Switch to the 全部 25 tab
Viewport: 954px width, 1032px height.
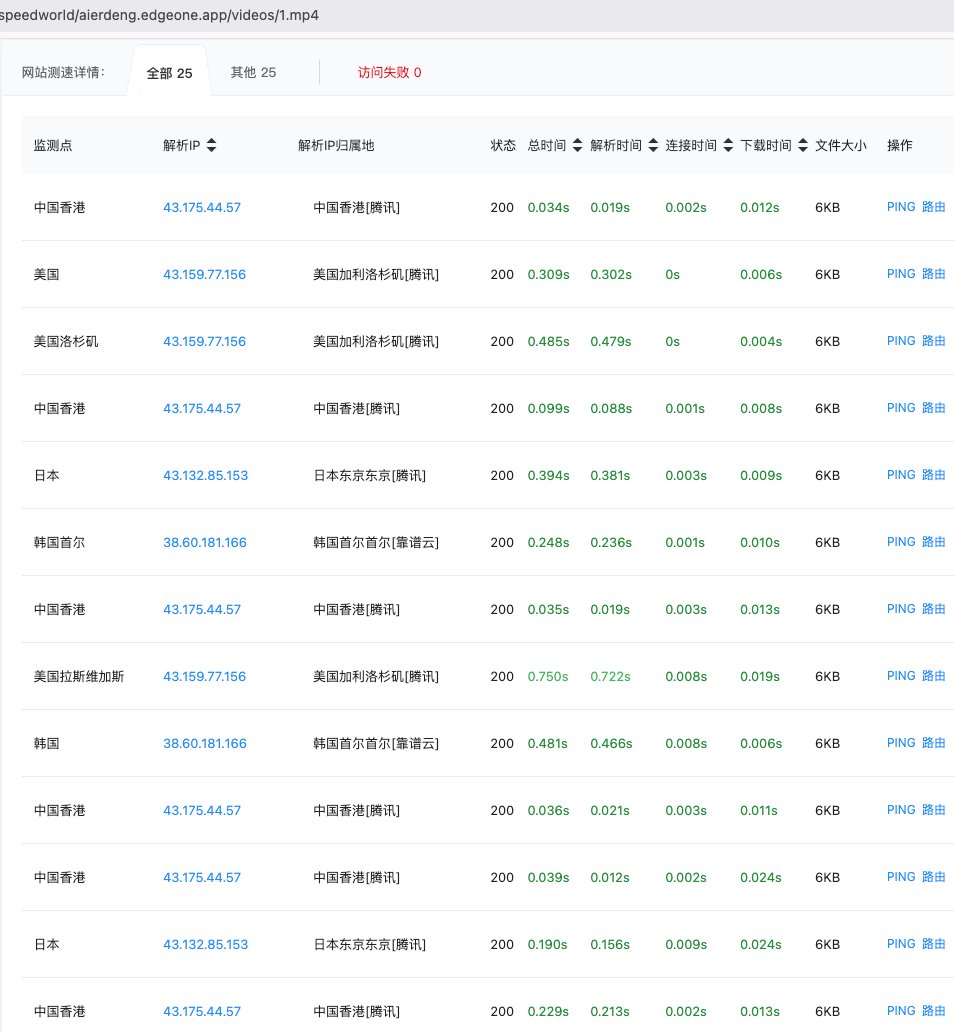(x=169, y=73)
